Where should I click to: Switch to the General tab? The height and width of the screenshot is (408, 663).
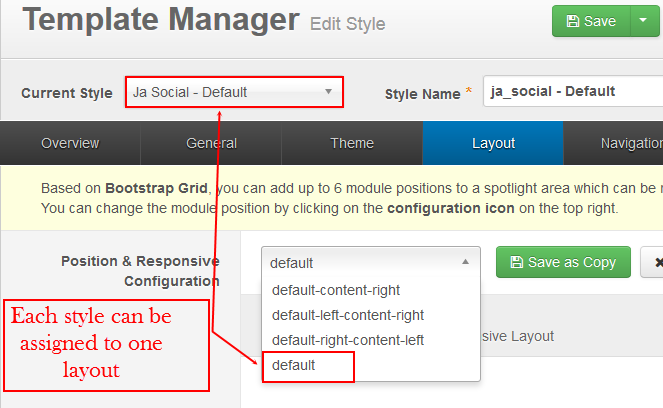(211, 143)
